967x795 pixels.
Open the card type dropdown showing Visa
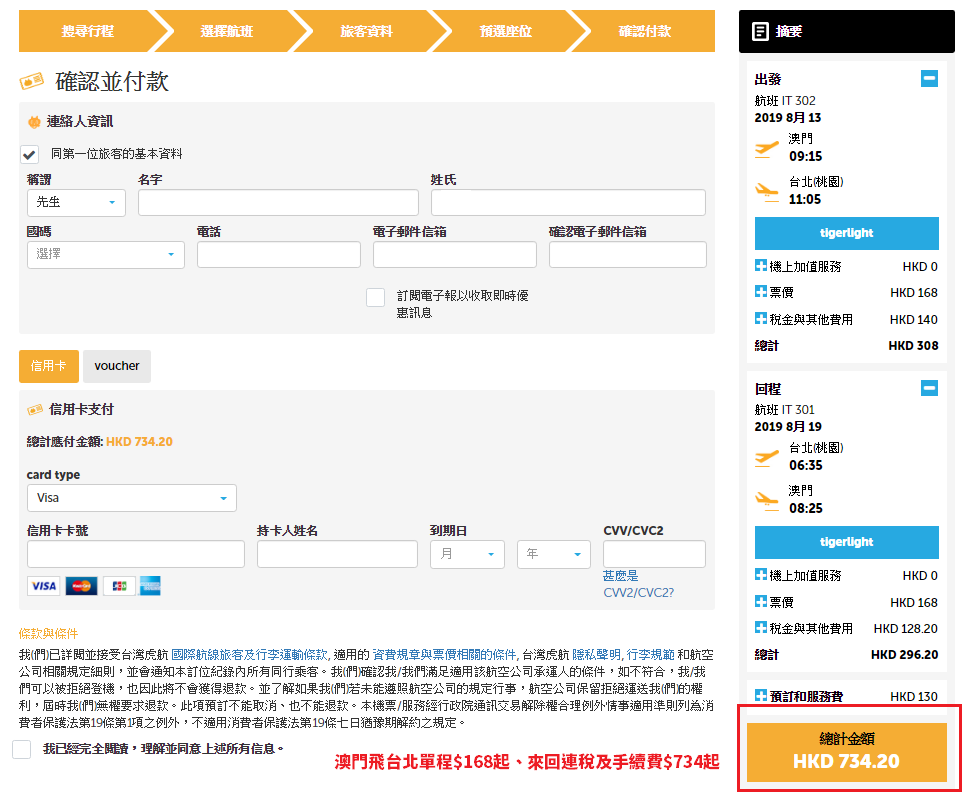pos(132,498)
